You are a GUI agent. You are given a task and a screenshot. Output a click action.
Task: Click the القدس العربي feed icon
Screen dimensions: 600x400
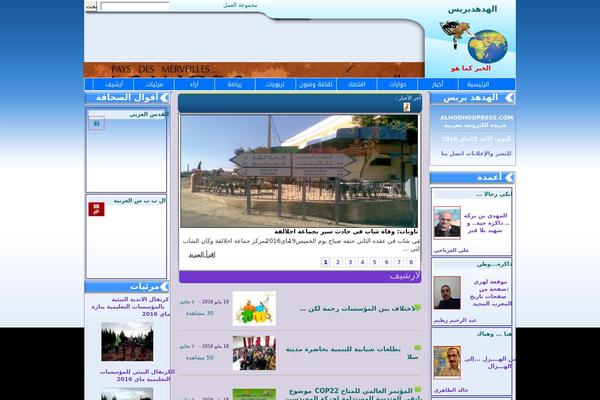tap(96, 124)
